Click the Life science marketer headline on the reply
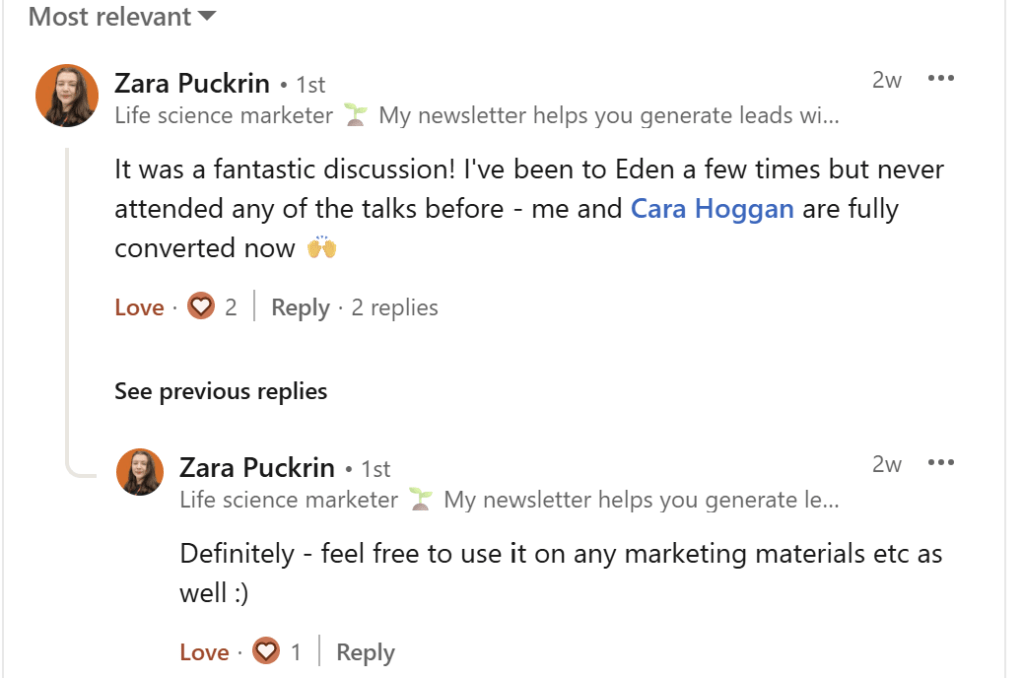 (289, 499)
